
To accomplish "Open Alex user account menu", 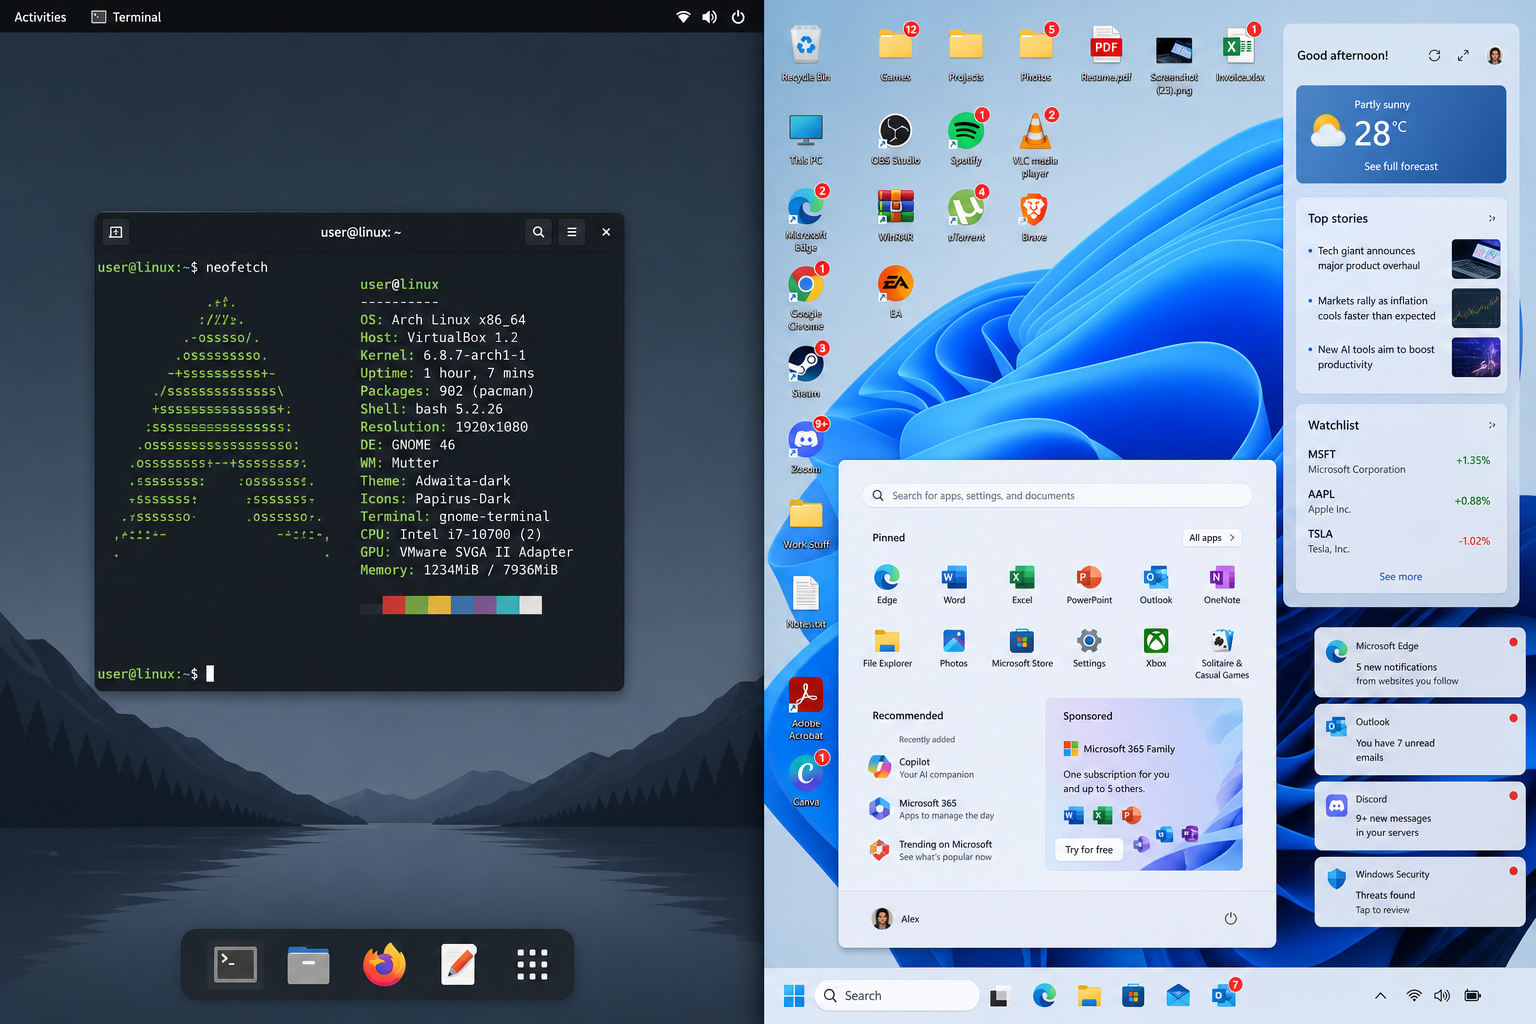I will (x=896, y=919).
